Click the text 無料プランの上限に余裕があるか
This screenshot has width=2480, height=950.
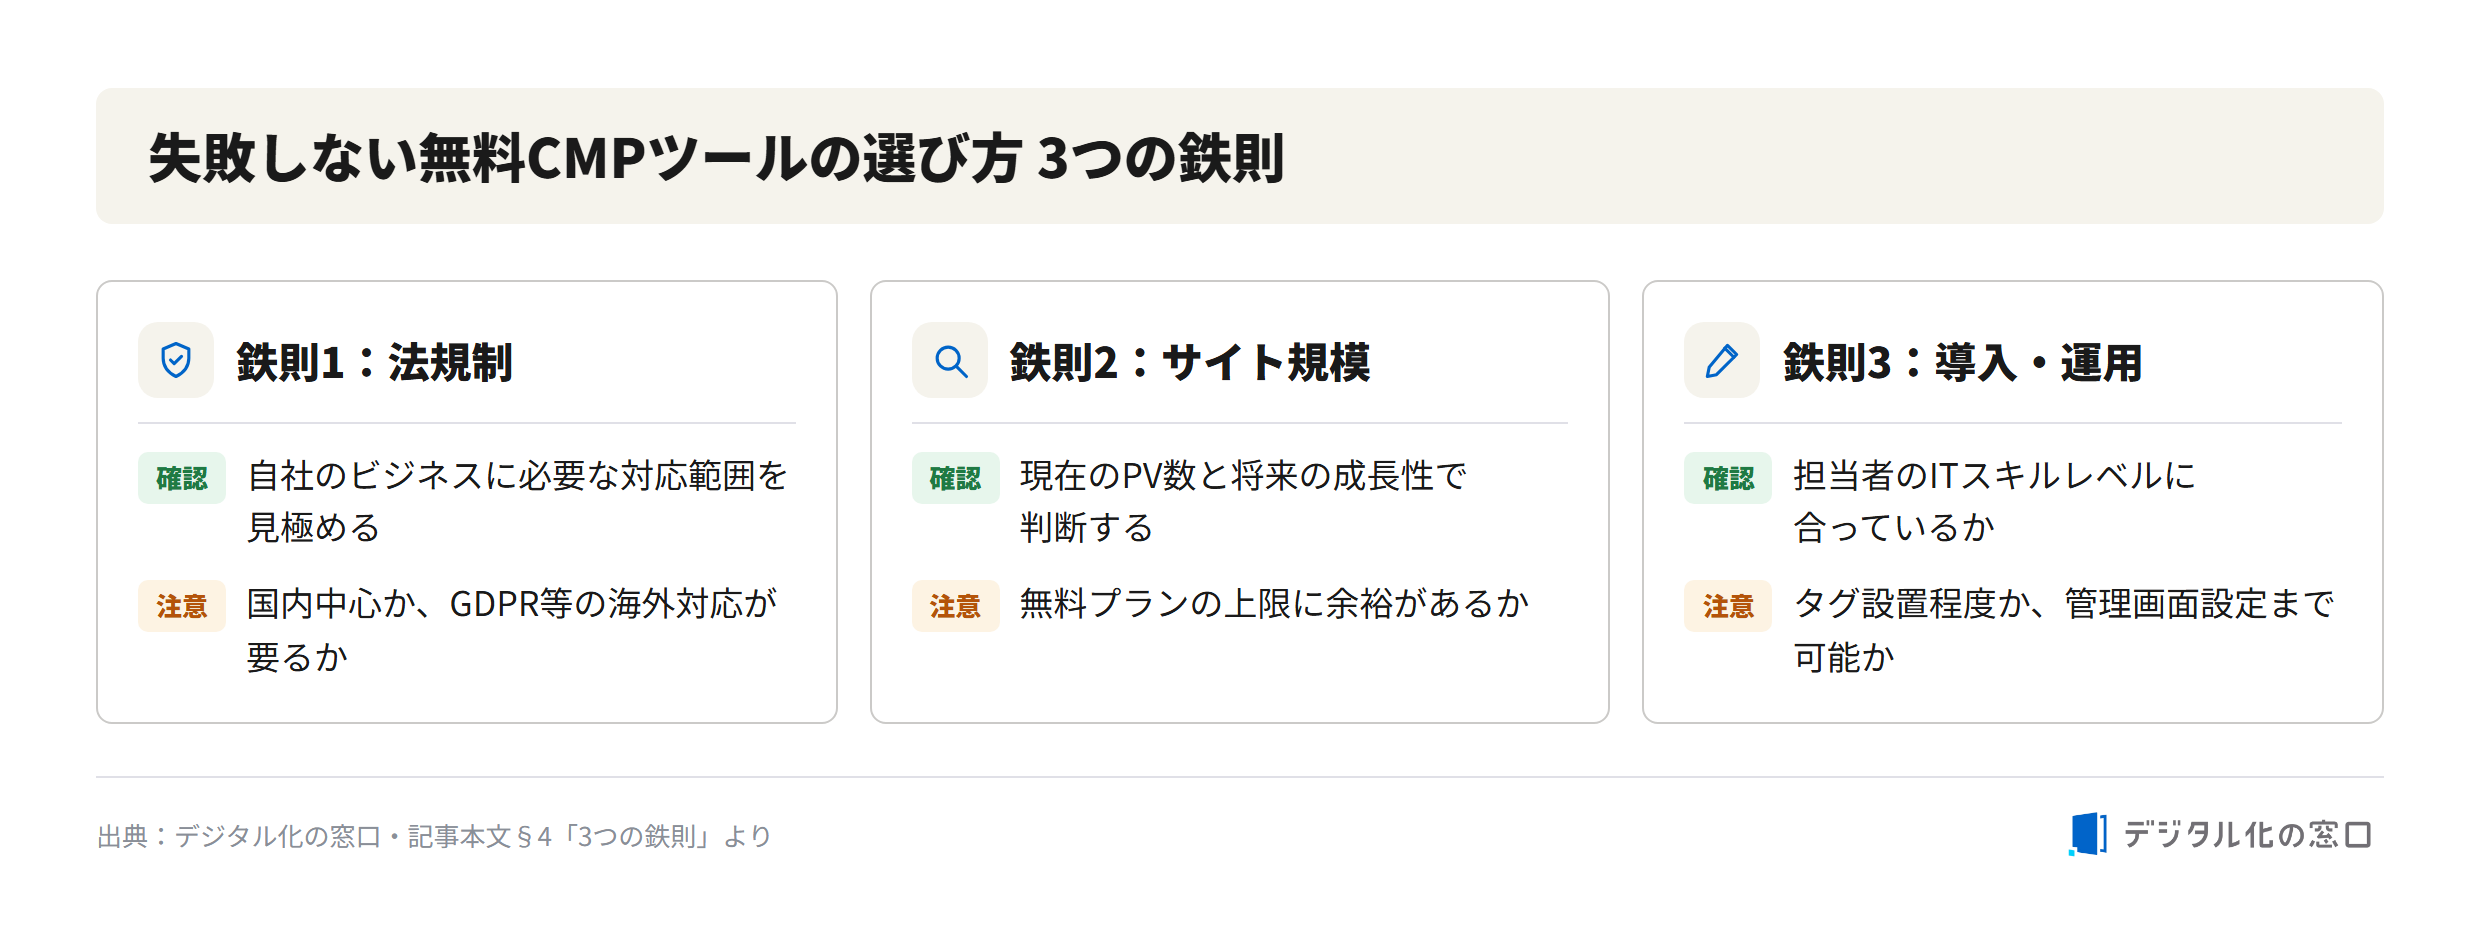1275,604
